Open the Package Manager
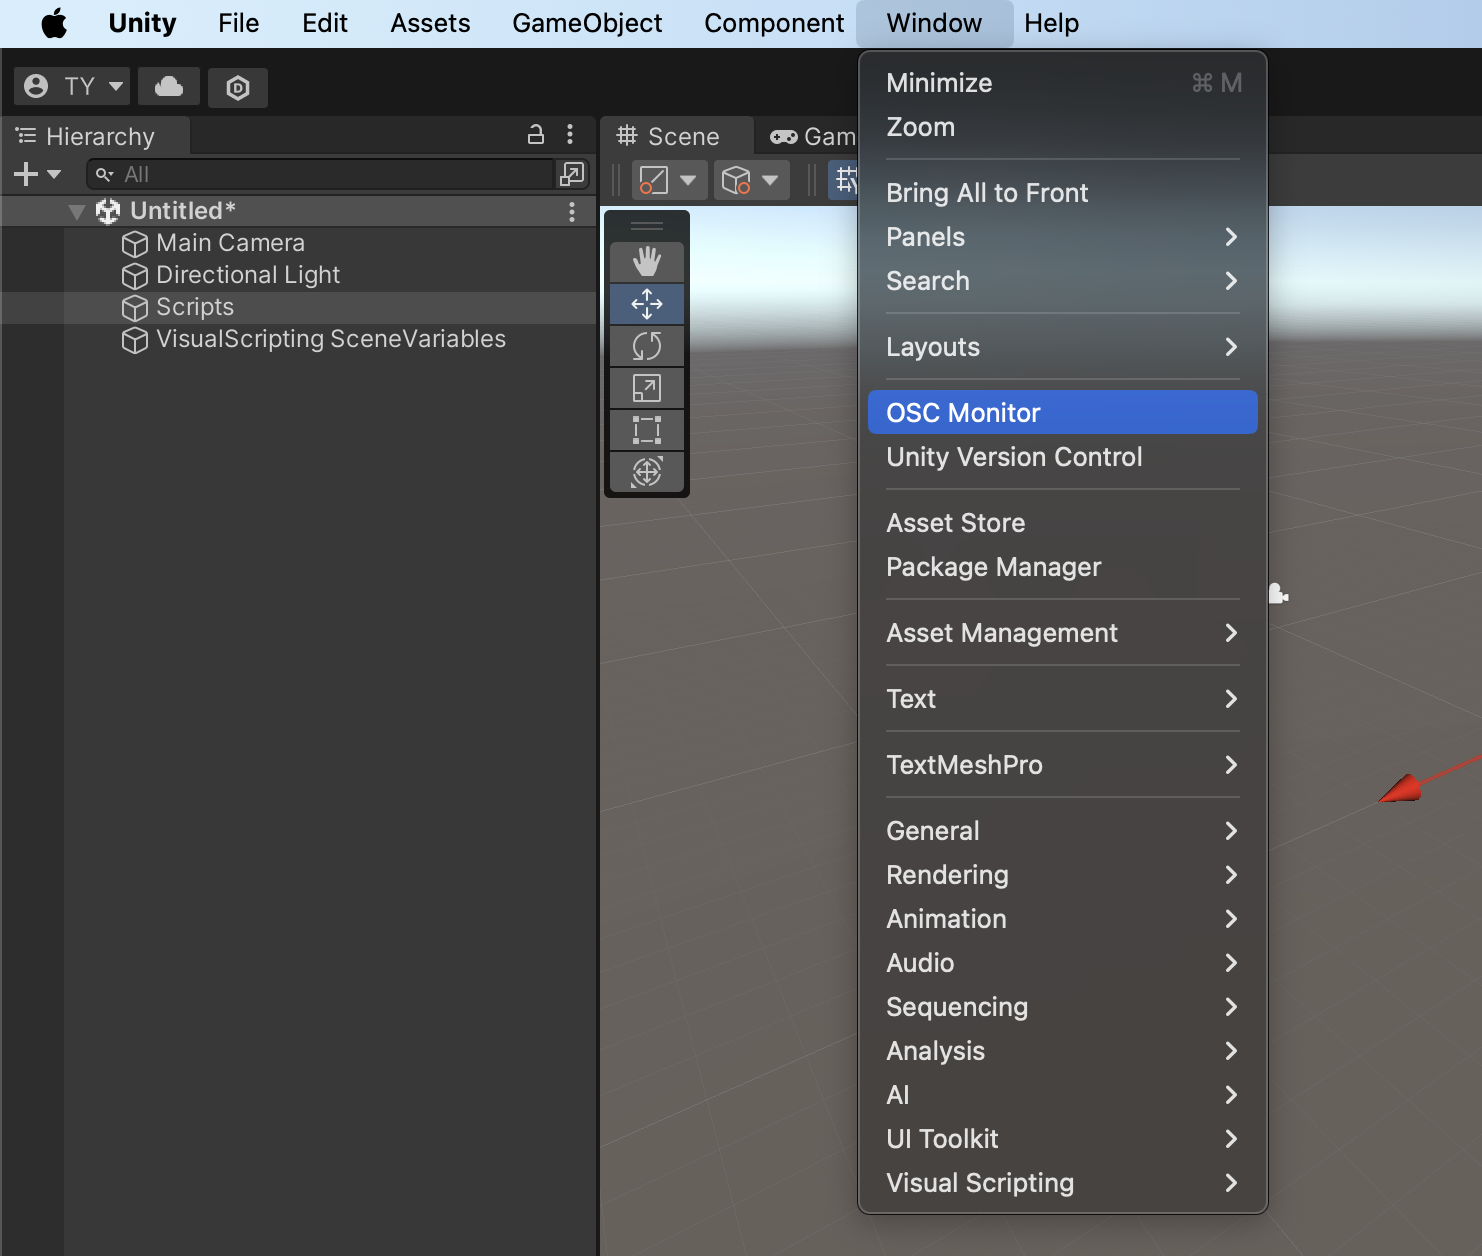Screen dimensions: 1482x1256 point(1063,567)
